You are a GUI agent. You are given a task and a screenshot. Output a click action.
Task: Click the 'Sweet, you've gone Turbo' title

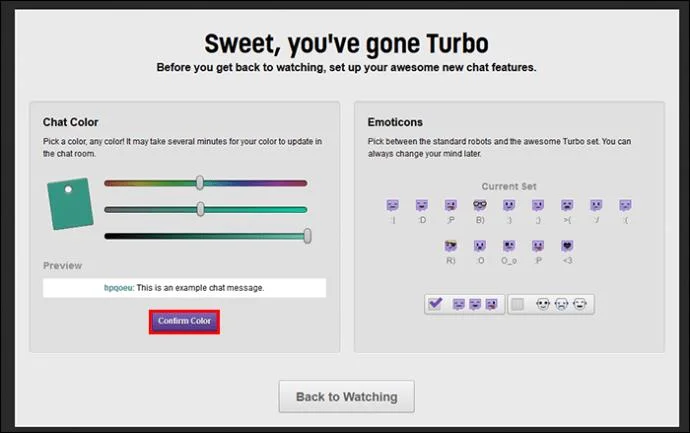346,44
